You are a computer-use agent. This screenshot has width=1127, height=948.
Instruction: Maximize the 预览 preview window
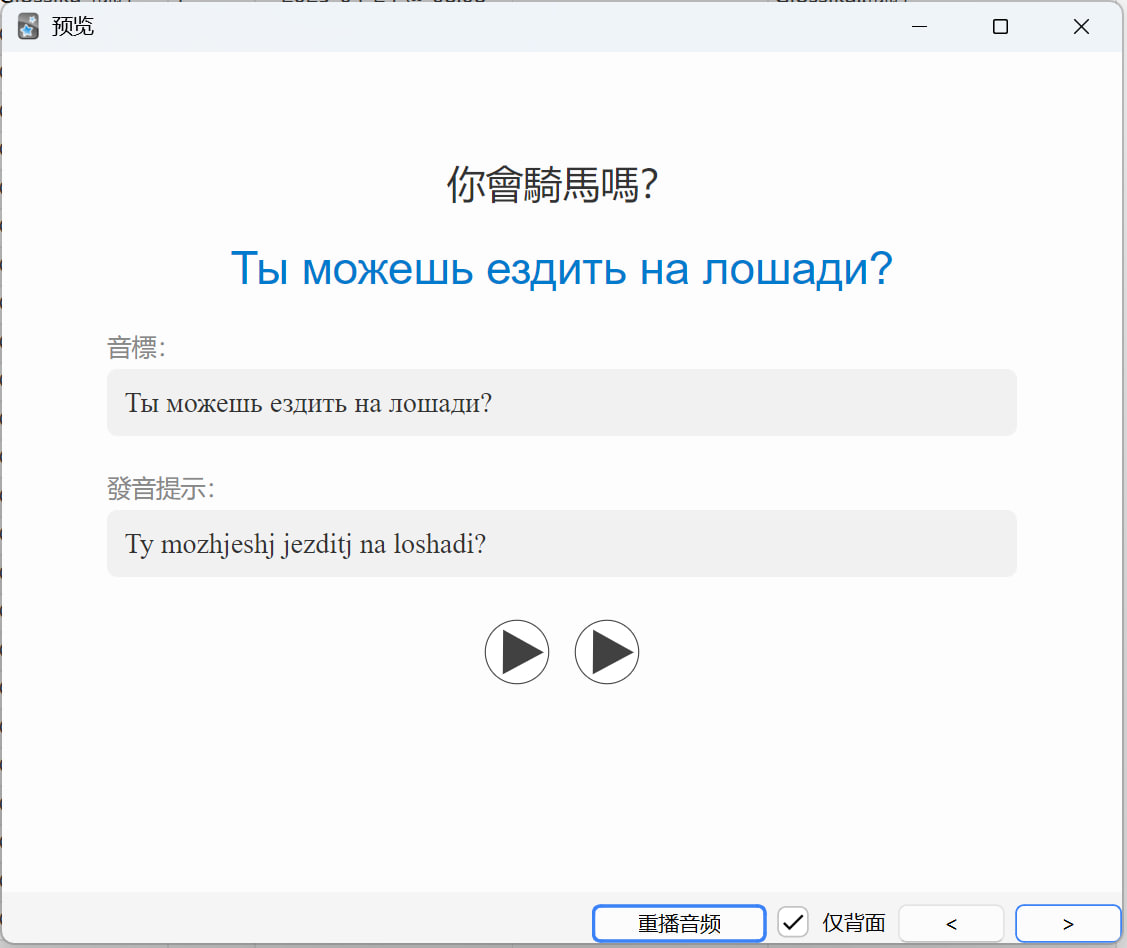(1000, 27)
